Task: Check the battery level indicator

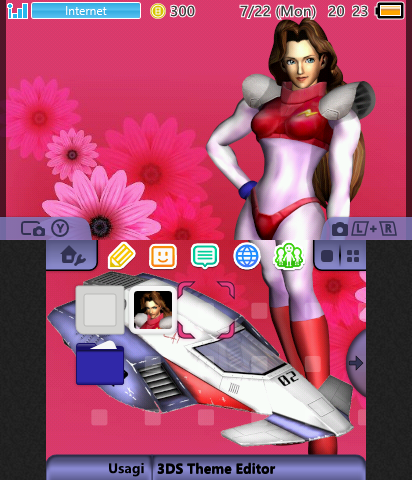Action: (x=390, y=11)
